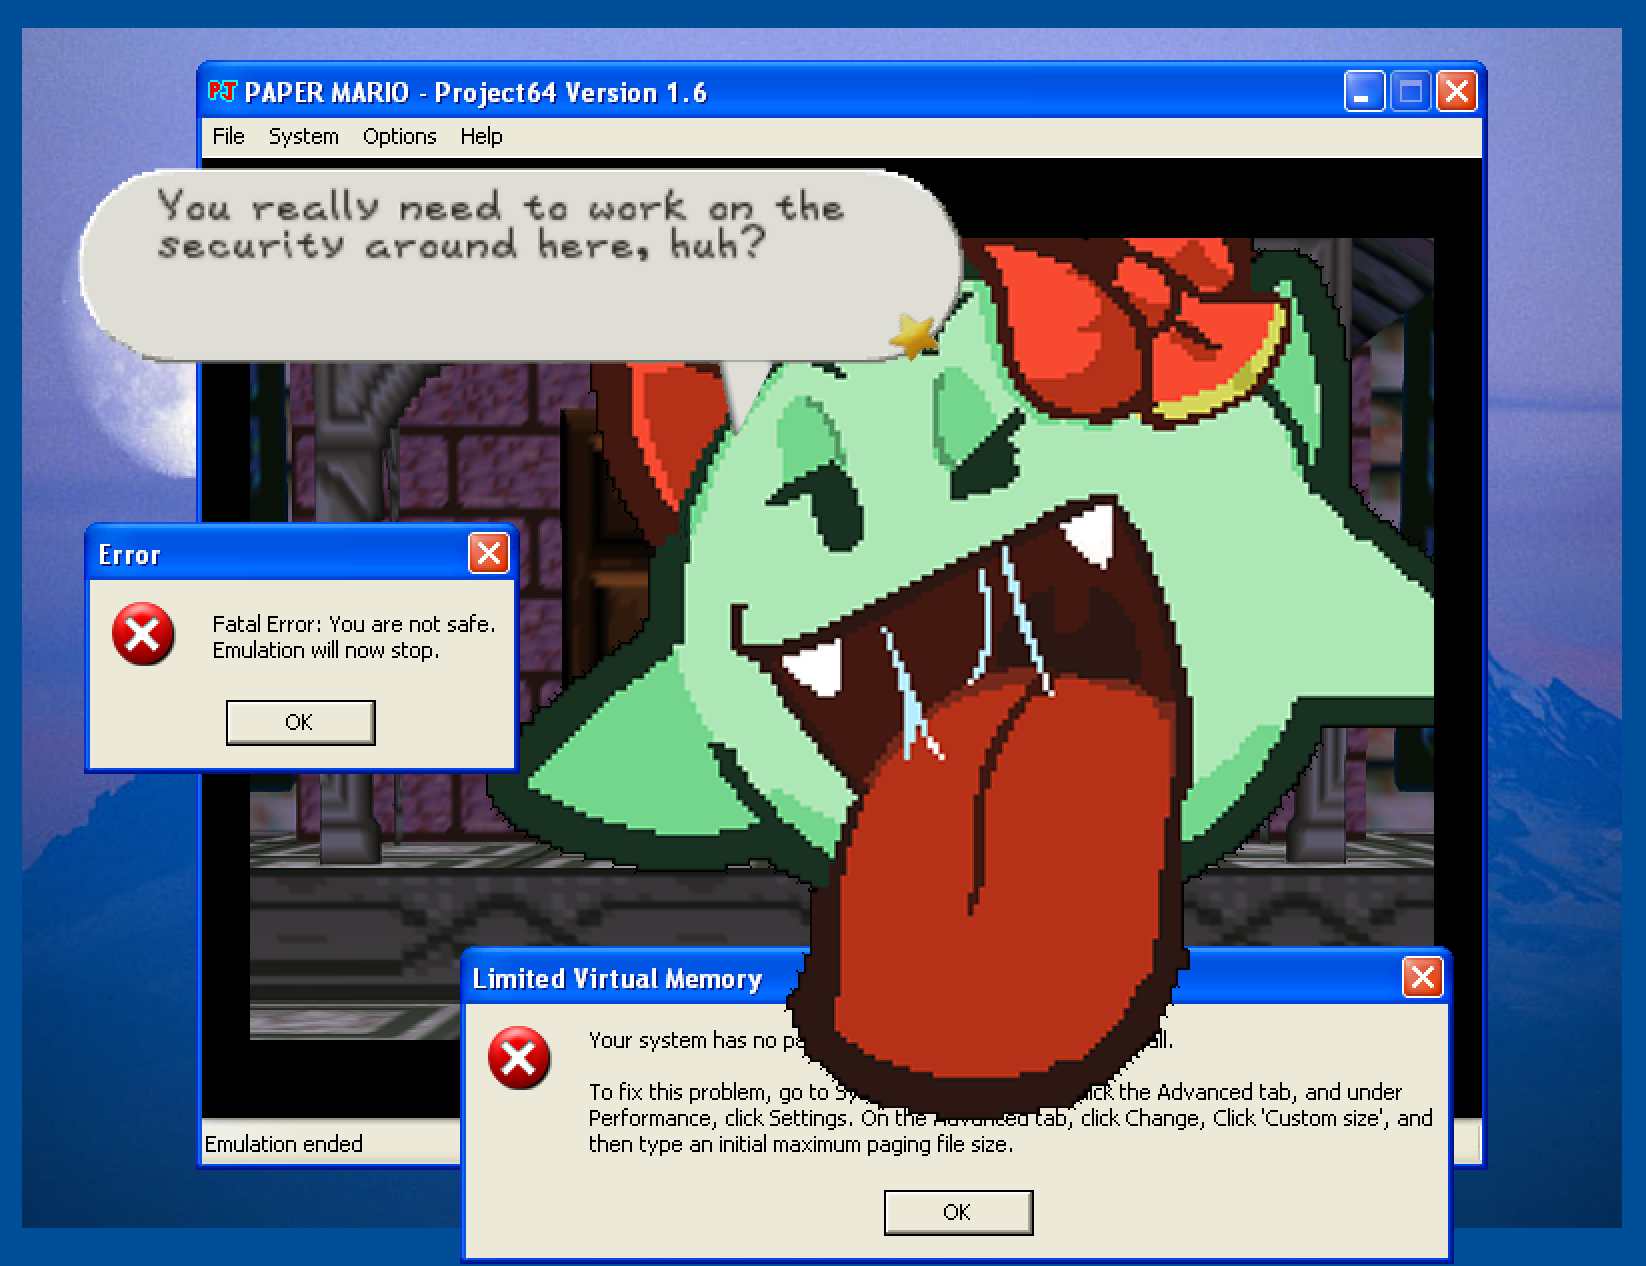Screen dimensions: 1646x1266
Task: Open the Options menu
Action: [x=399, y=137]
